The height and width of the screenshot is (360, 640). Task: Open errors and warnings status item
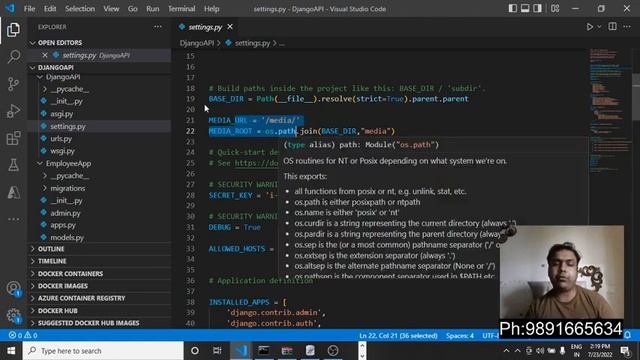23,335
